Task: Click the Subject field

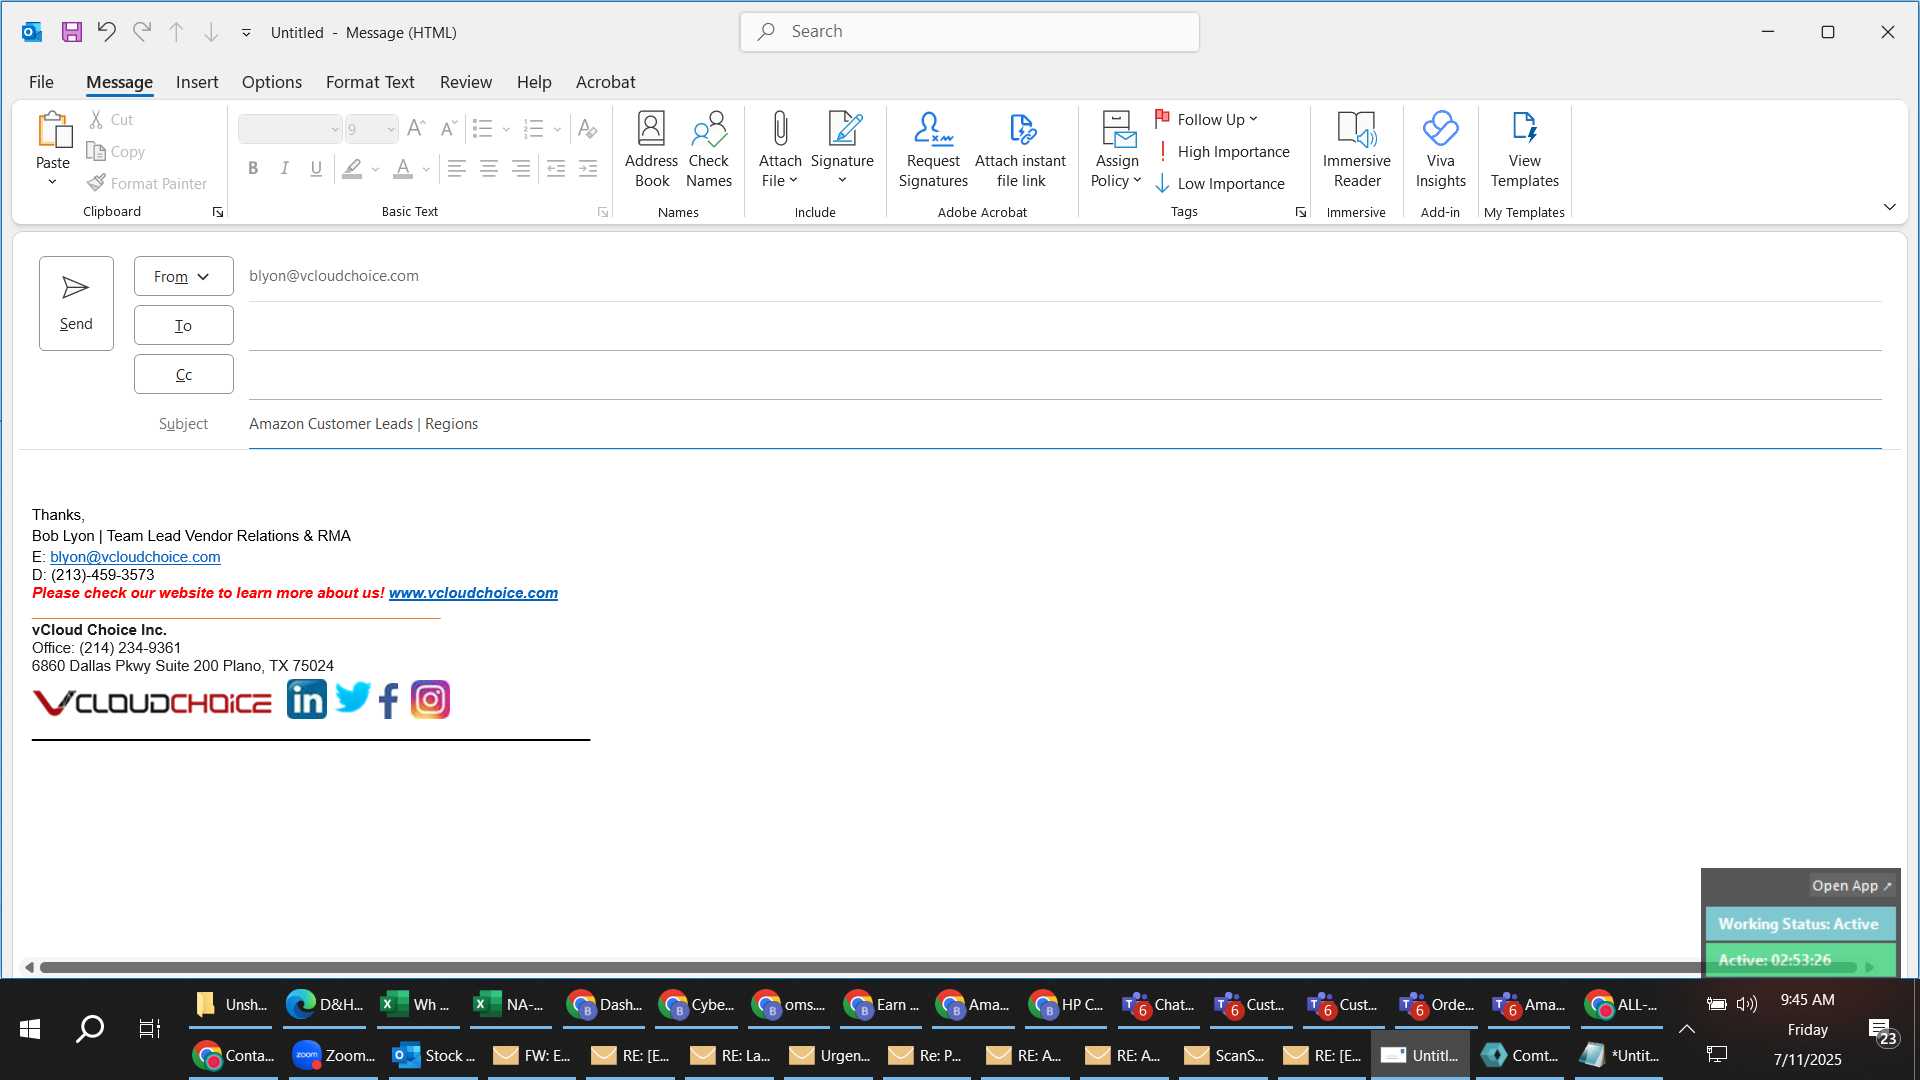Action: coord(1065,424)
